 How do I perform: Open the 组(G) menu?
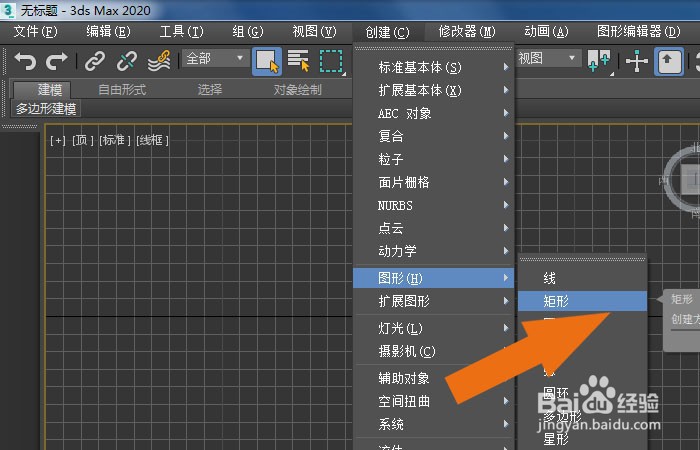point(248,32)
